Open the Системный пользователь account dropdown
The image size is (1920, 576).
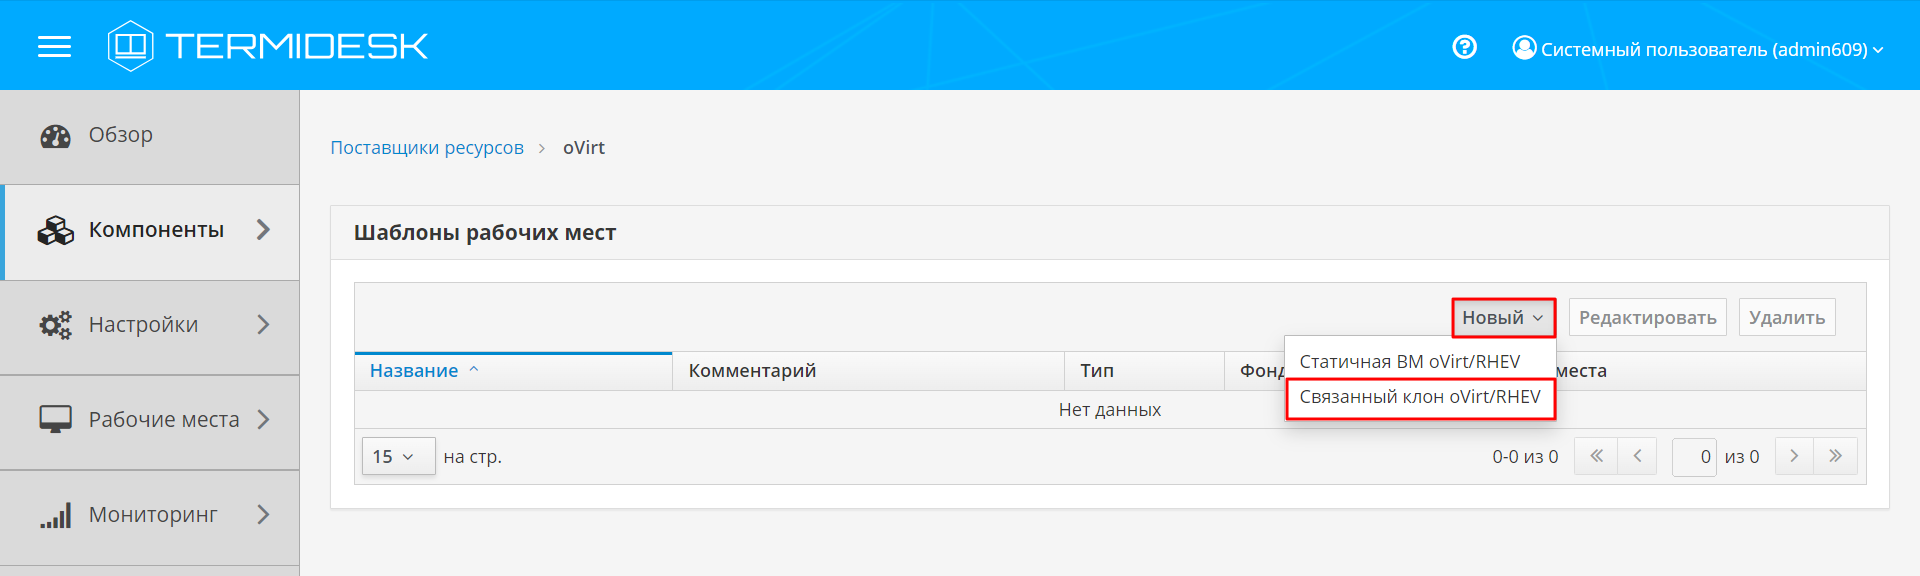pos(1699,49)
